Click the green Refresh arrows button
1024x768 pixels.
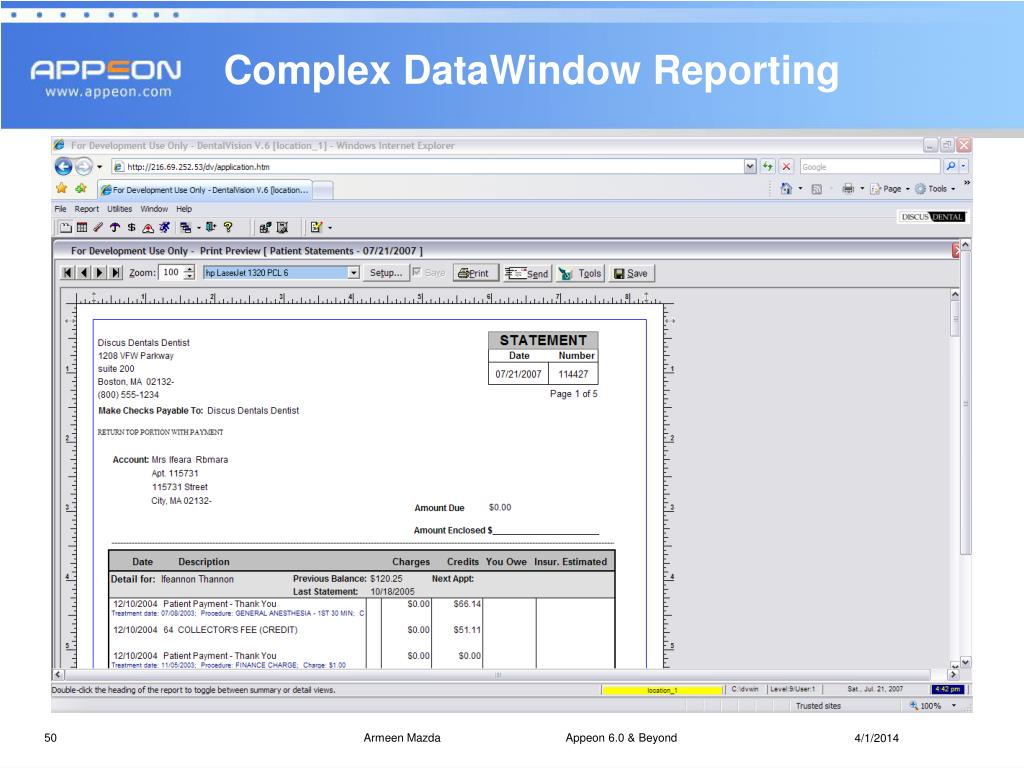pos(767,167)
